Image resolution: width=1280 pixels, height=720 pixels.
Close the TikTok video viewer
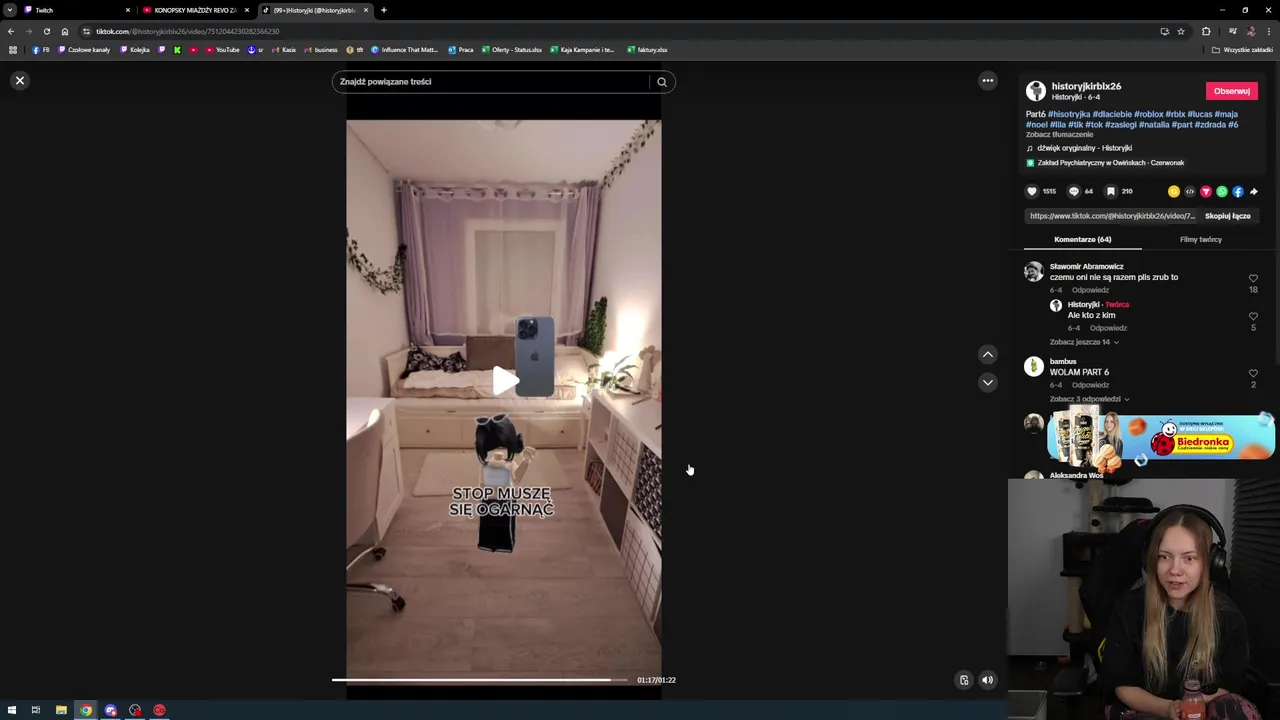[19, 80]
